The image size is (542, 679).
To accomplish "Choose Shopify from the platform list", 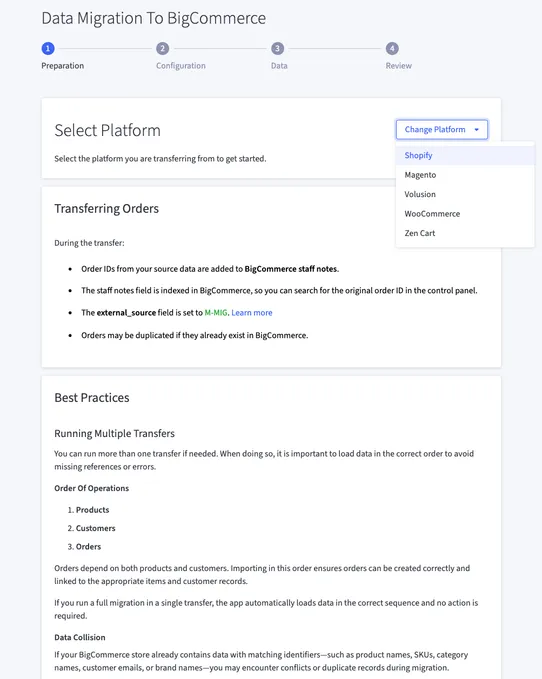I will (x=465, y=155).
